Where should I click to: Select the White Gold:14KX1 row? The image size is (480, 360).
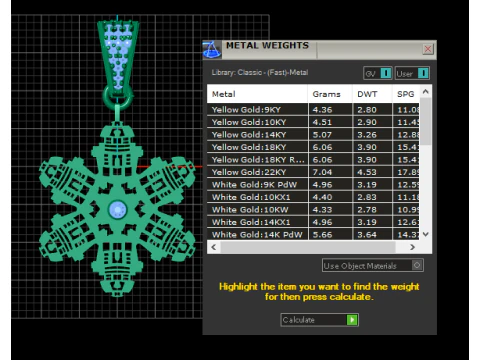[313, 222]
